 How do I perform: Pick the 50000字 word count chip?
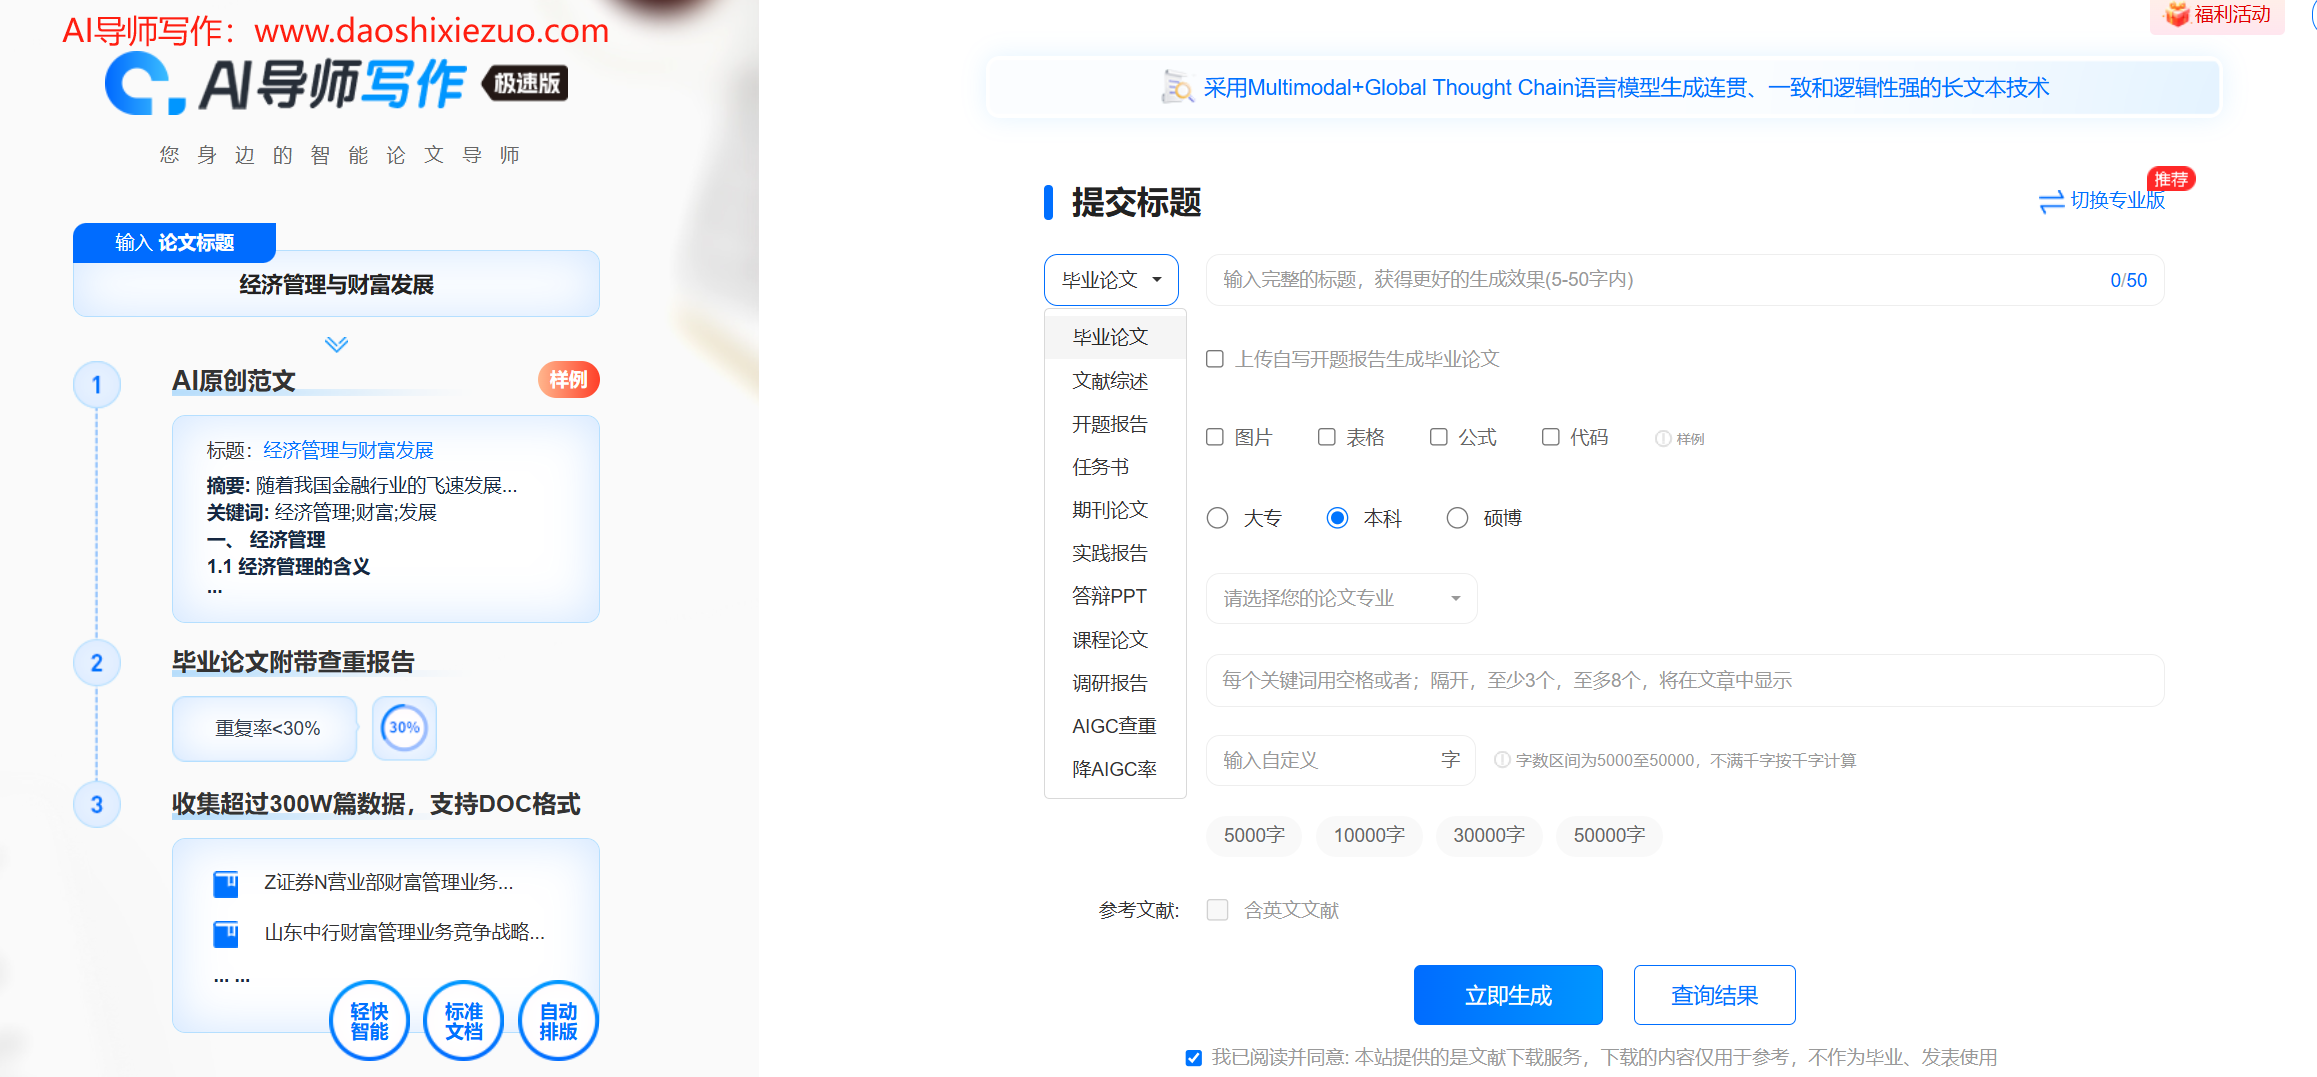tap(1609, 835)
